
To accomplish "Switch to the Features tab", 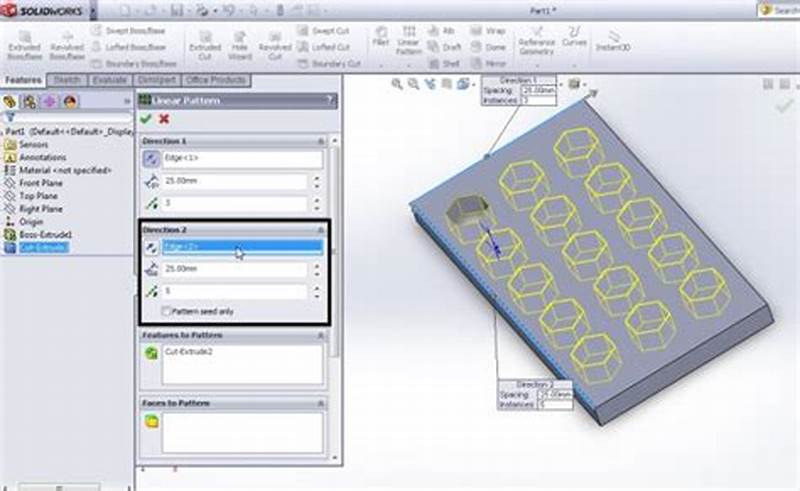I will [23, 80].
